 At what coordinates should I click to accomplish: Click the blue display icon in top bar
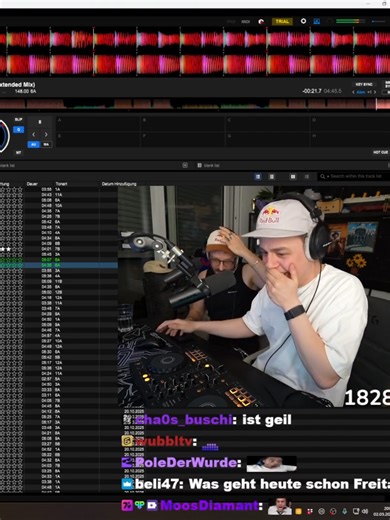[317, 21]
